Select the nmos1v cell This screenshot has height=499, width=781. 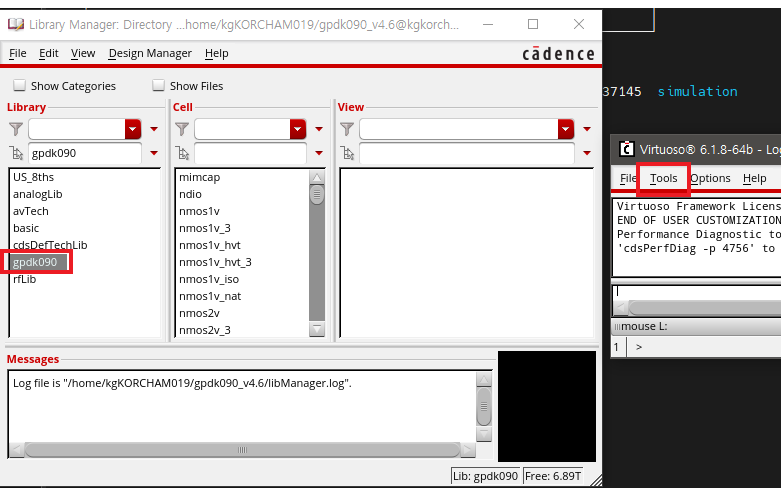coord(199,211)
